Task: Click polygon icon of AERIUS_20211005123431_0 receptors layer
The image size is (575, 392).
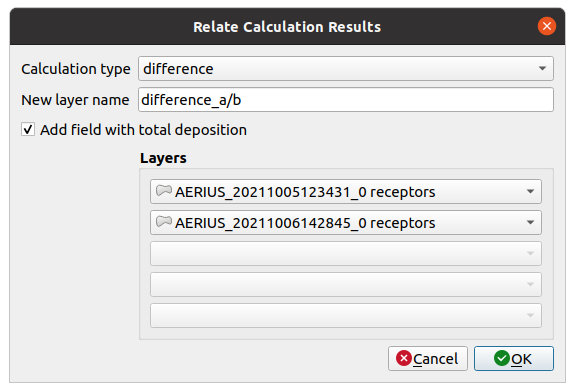Action: pyautogui.click(x=164, y=191)
